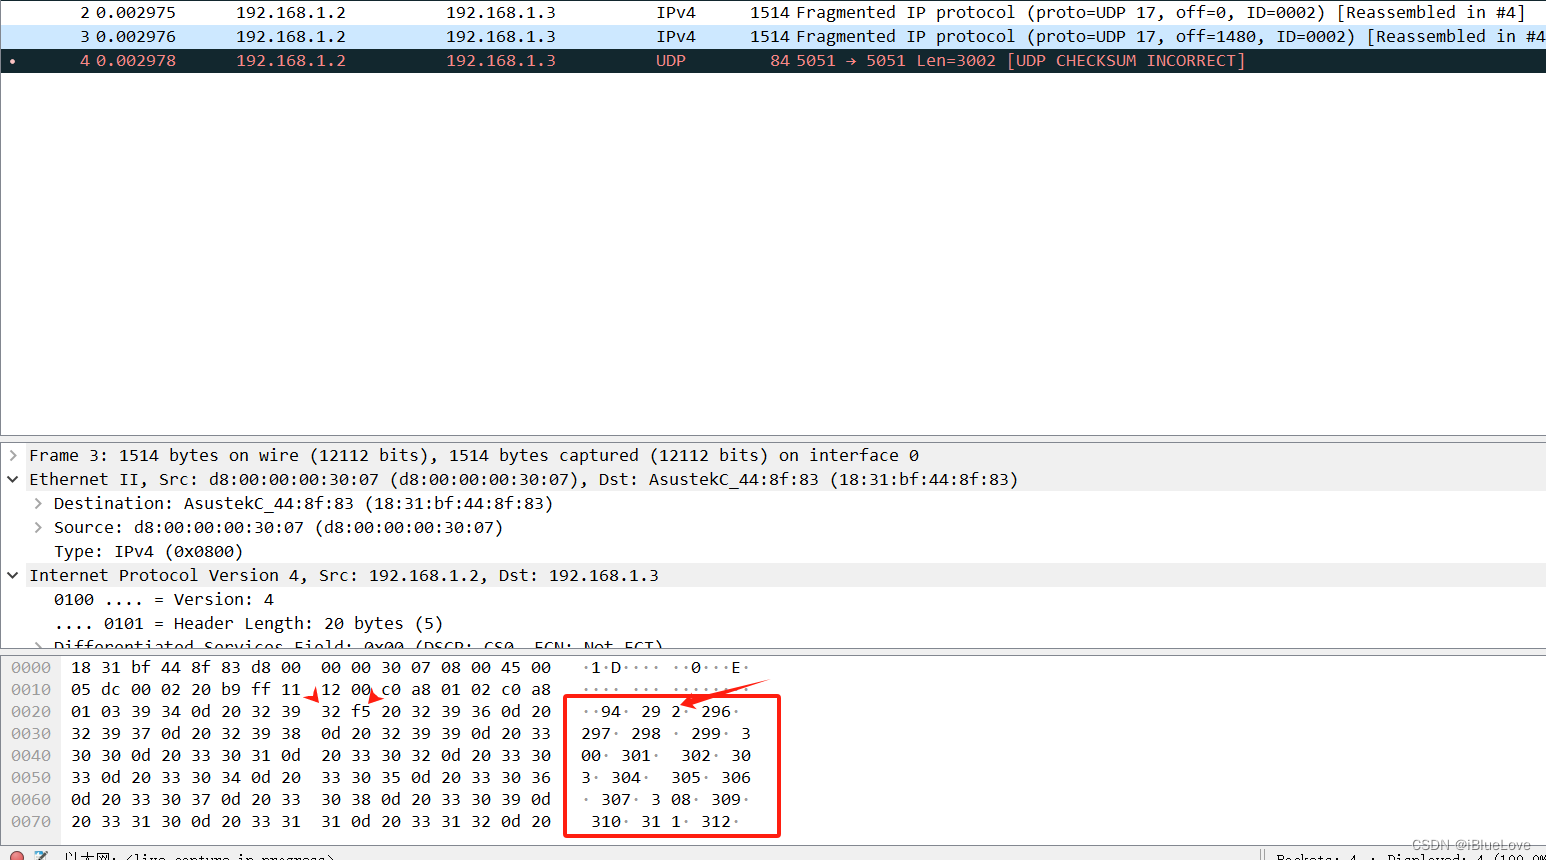Click offset 0020 in the hex pane

click(30, 711)
